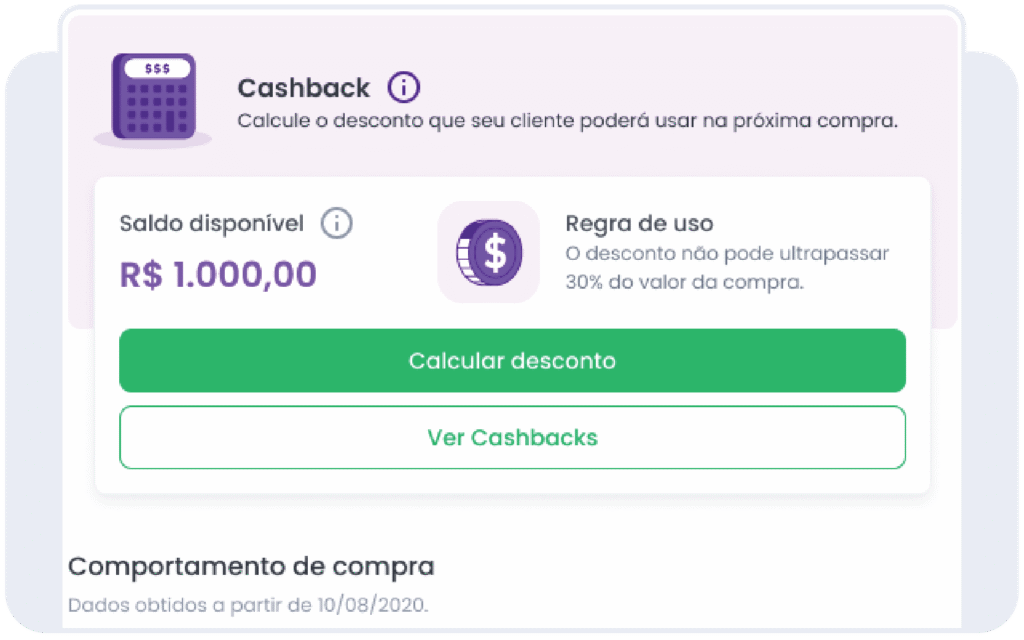
Task: Click the info icon beside Cashback title
Action: pos(404,87)
